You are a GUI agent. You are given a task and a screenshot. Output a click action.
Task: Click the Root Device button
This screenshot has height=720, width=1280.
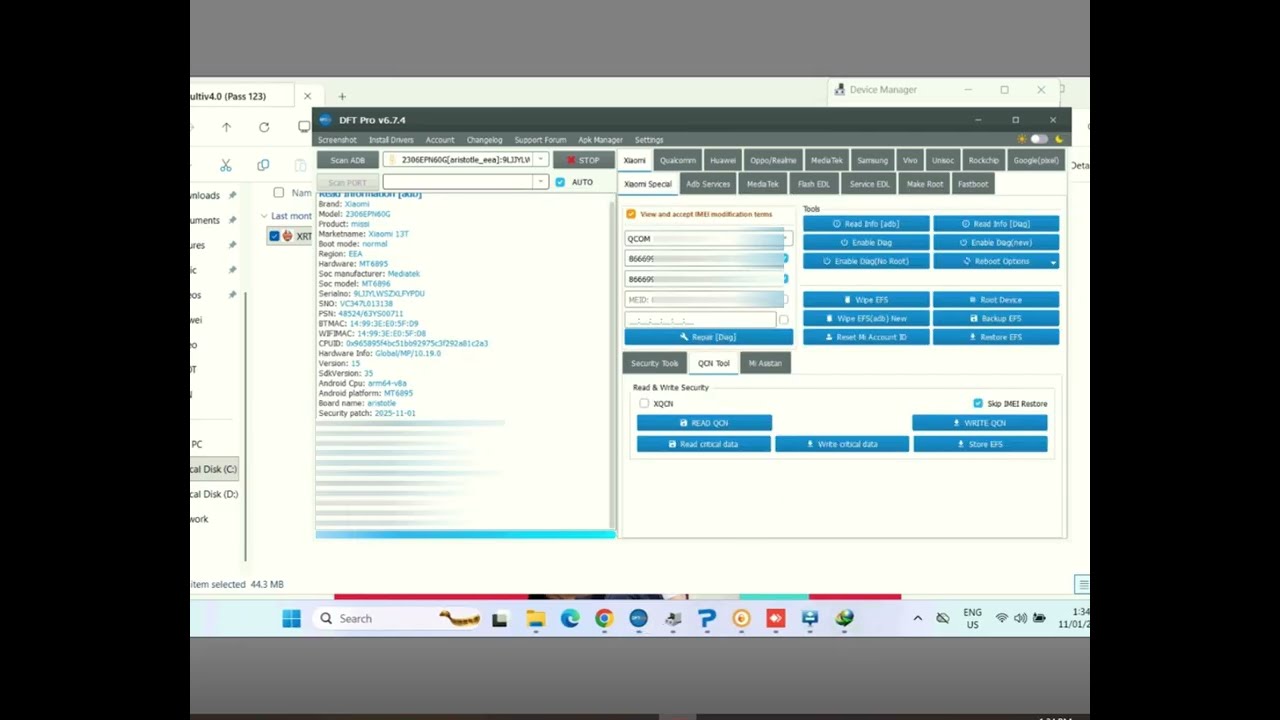[x=996, y=300]
